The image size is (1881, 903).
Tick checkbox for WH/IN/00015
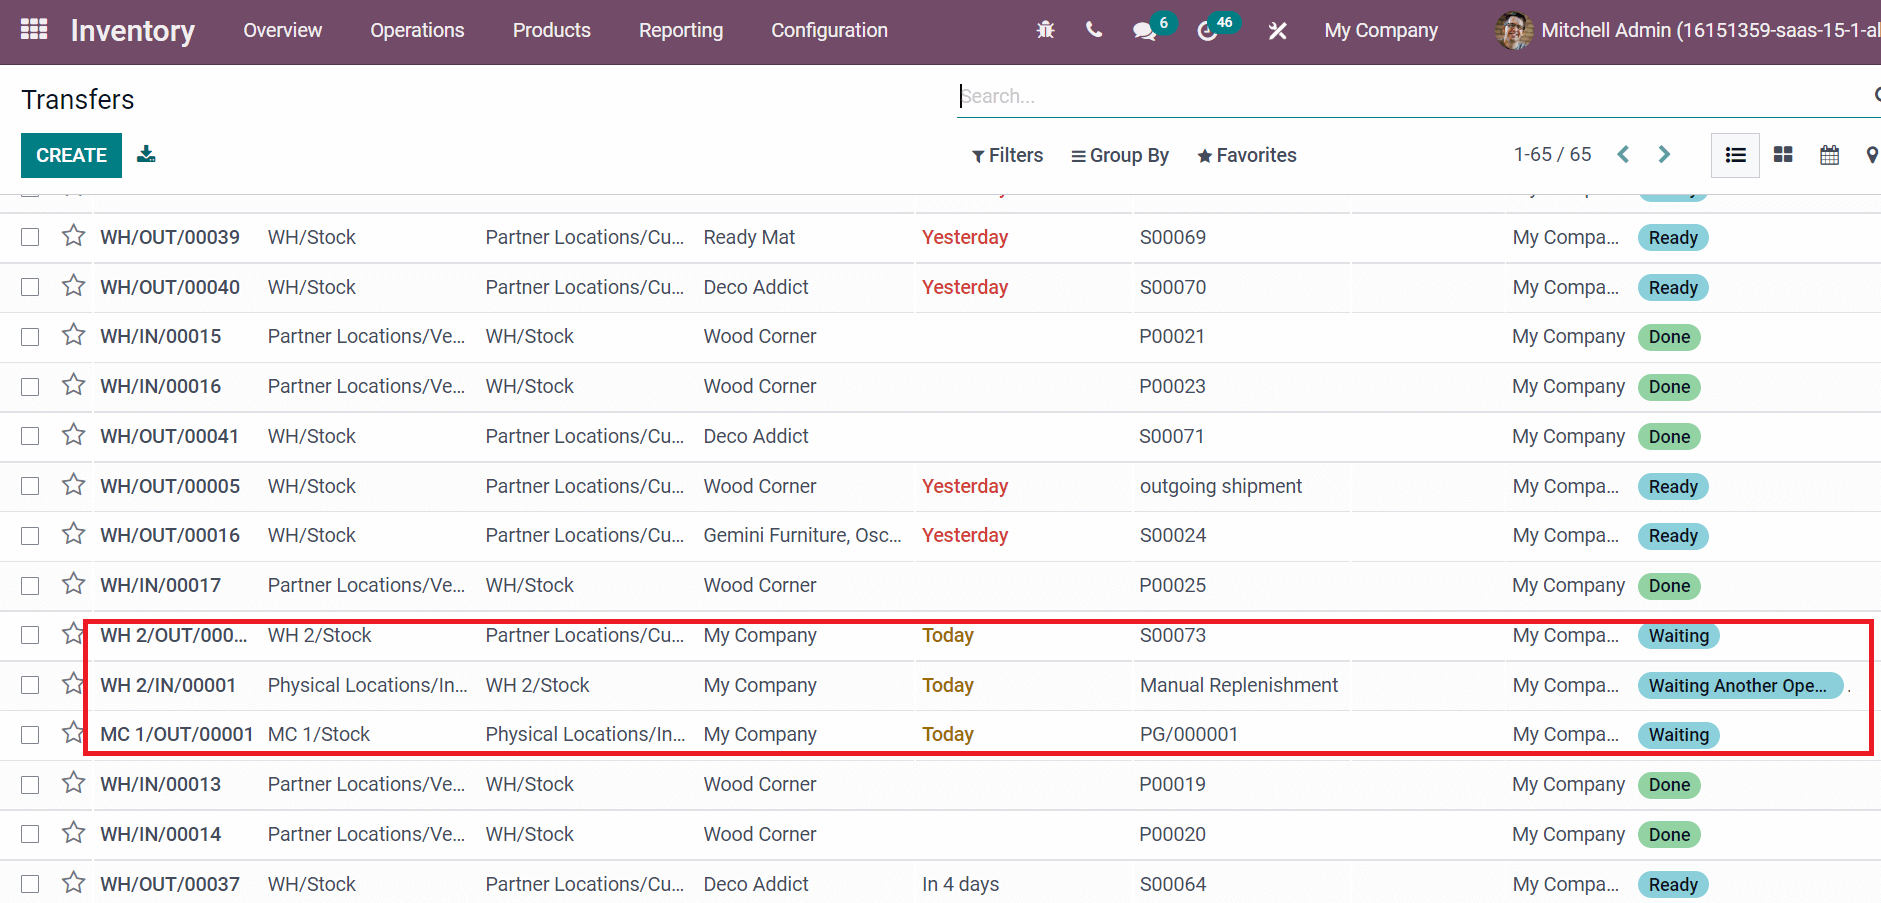(x=30, y=337)
